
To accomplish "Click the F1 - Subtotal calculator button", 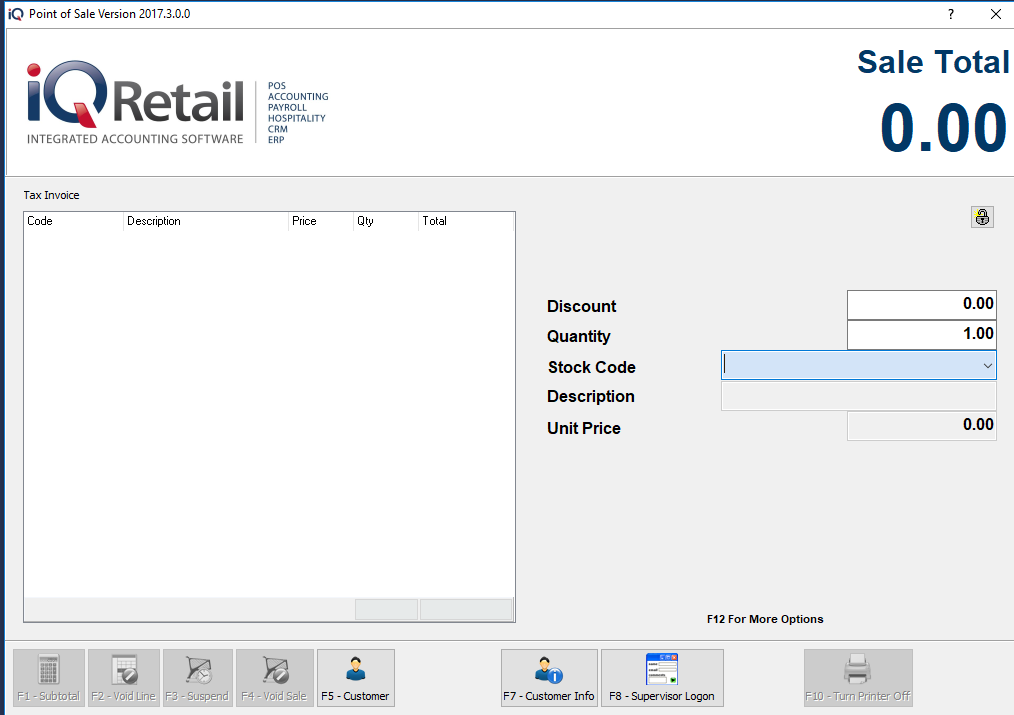I will pos(48,678).
